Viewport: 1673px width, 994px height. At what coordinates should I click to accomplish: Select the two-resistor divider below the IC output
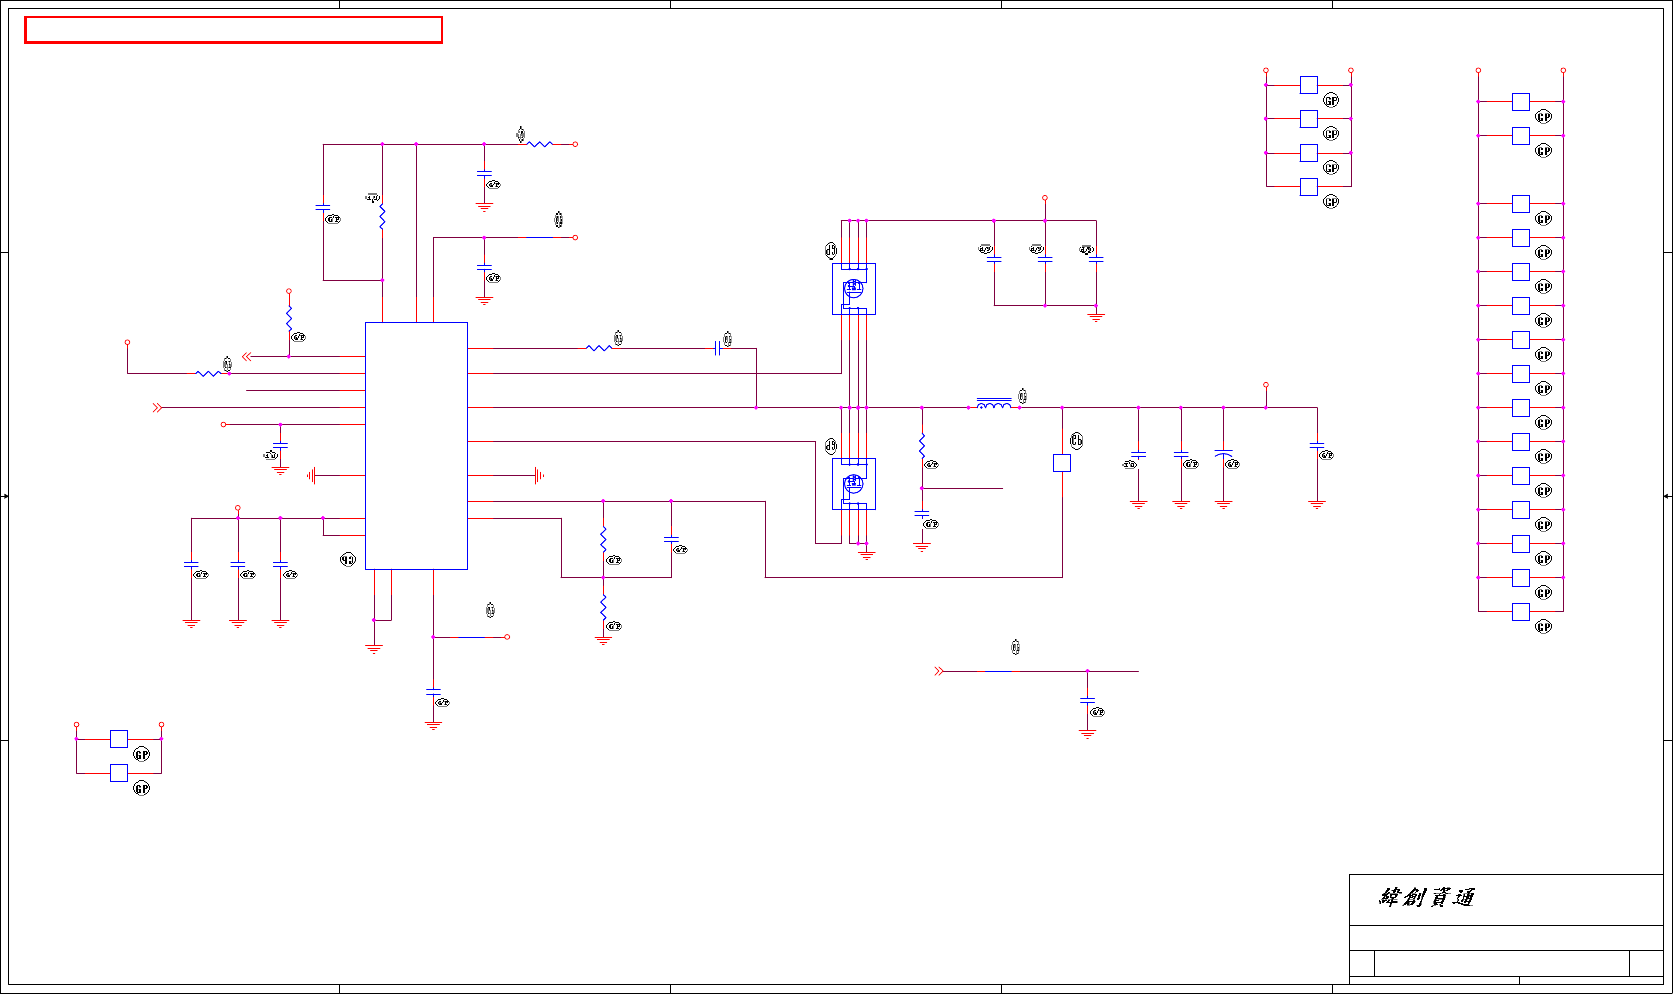pos(603,573)
